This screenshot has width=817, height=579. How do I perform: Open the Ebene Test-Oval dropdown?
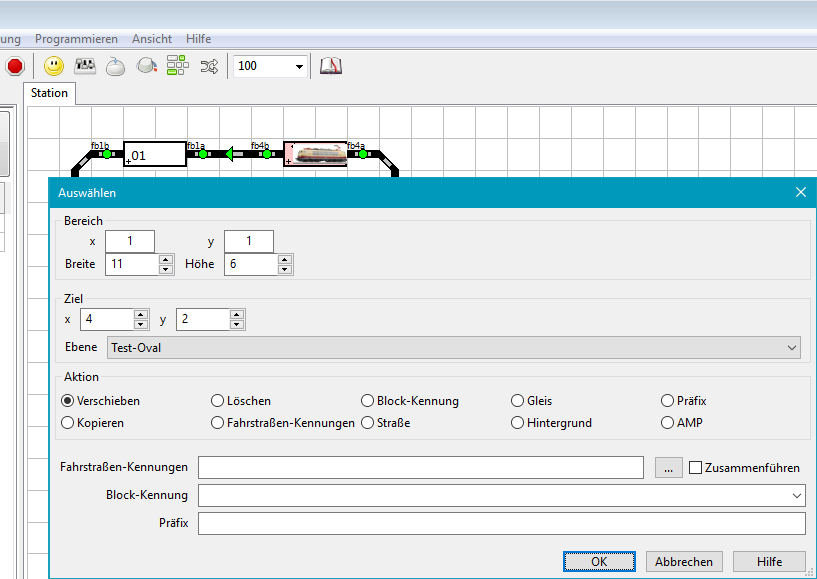(792, 348)
